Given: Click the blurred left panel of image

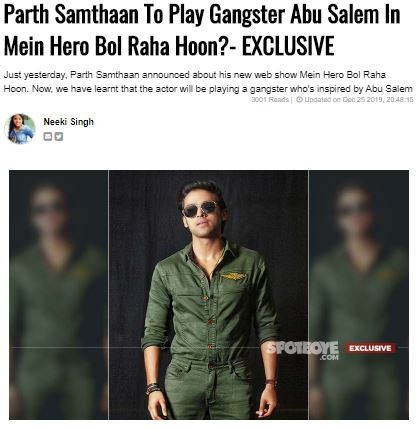Looking at the screenshot, I should [x=59, y=295].
